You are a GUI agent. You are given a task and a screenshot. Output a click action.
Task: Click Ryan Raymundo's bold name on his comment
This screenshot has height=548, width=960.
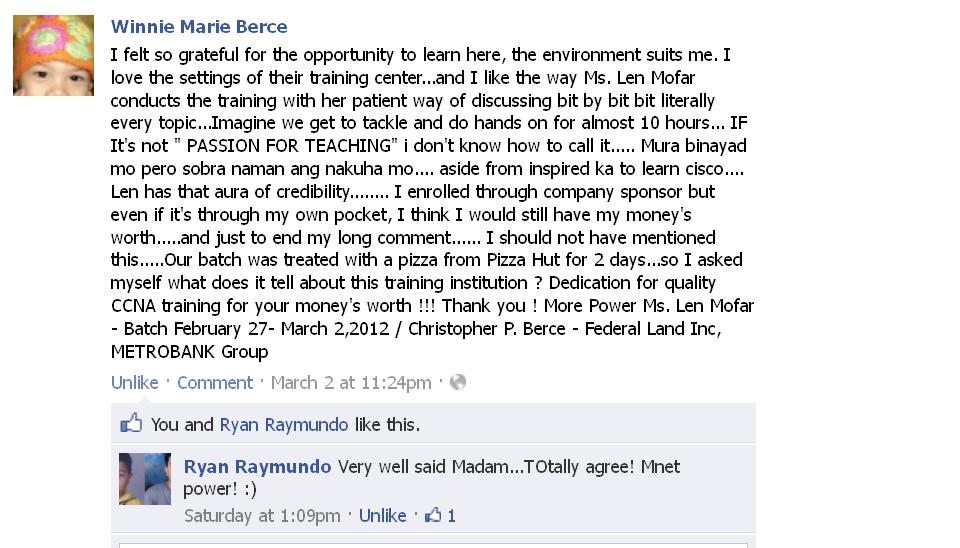(x=257, y=467)
